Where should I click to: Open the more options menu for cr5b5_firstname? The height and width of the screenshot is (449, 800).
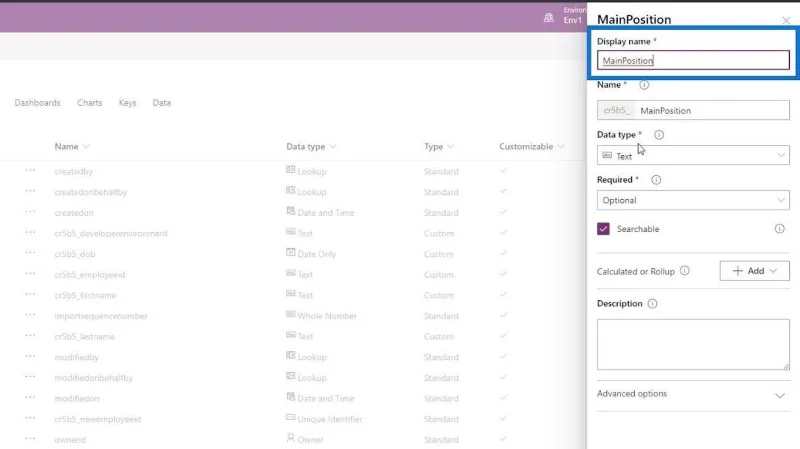click(30, 294)
